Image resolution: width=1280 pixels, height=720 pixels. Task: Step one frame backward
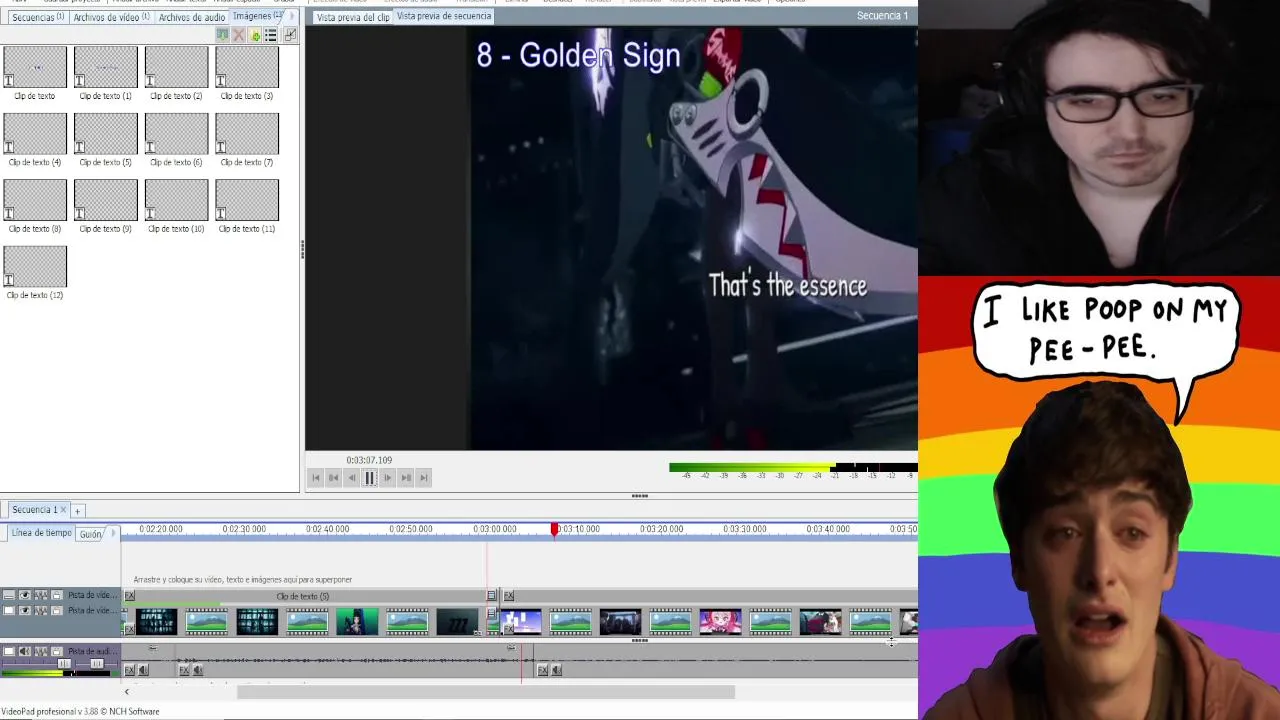point(352,478)
